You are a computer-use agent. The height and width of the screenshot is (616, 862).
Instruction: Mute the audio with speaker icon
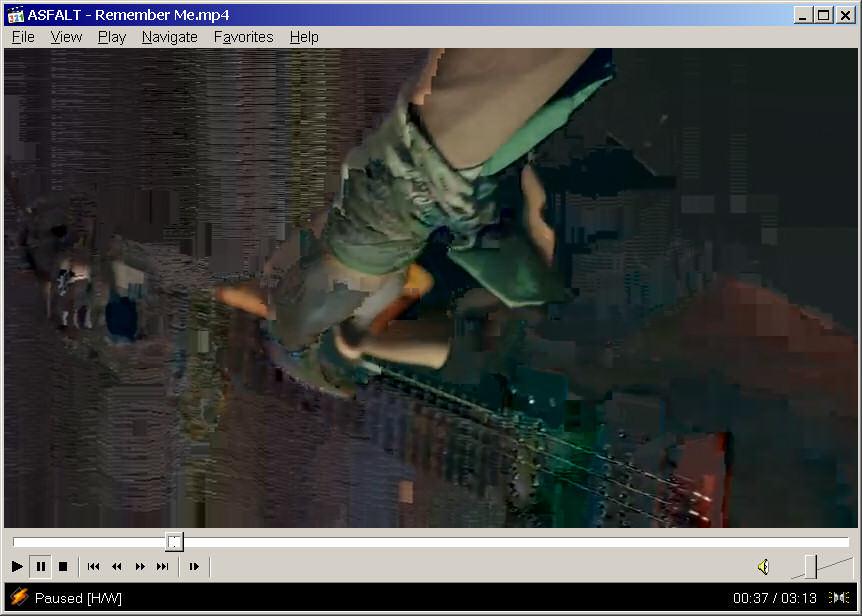[x=763, y=567]
